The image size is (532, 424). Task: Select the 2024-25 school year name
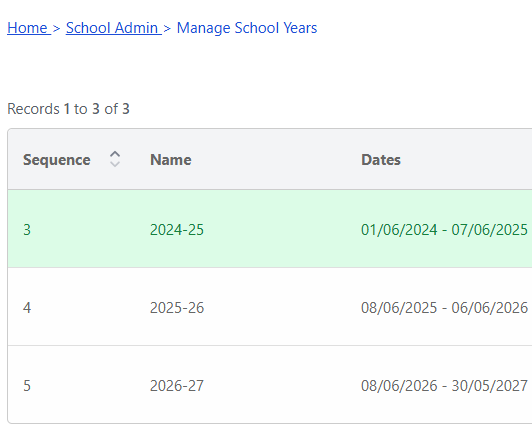(x=177, y=230)
